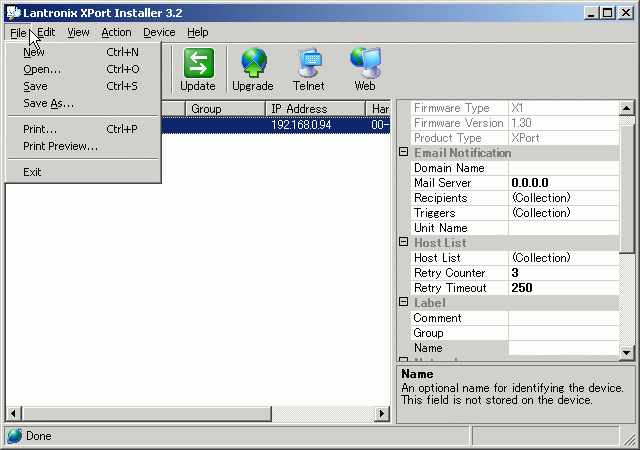Select the 192.168.0.94 device row
Image resolution: width=640 pixels, height=450 pixels.
coord(276,125)
